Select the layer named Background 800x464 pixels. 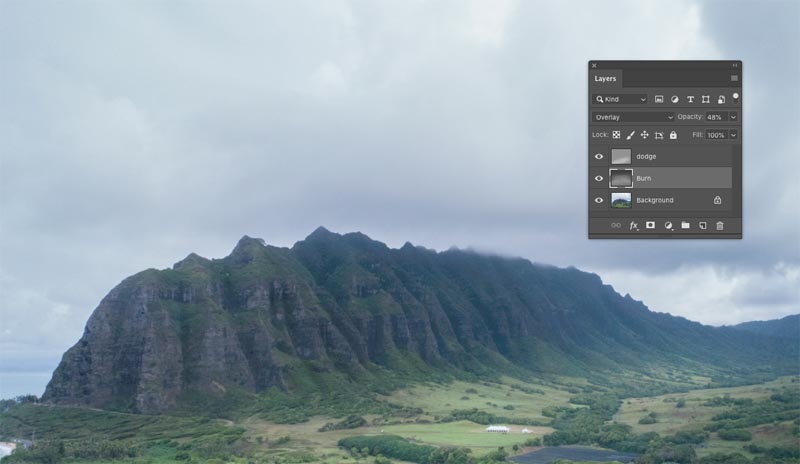pyautogui.click(x=655, y=200)
